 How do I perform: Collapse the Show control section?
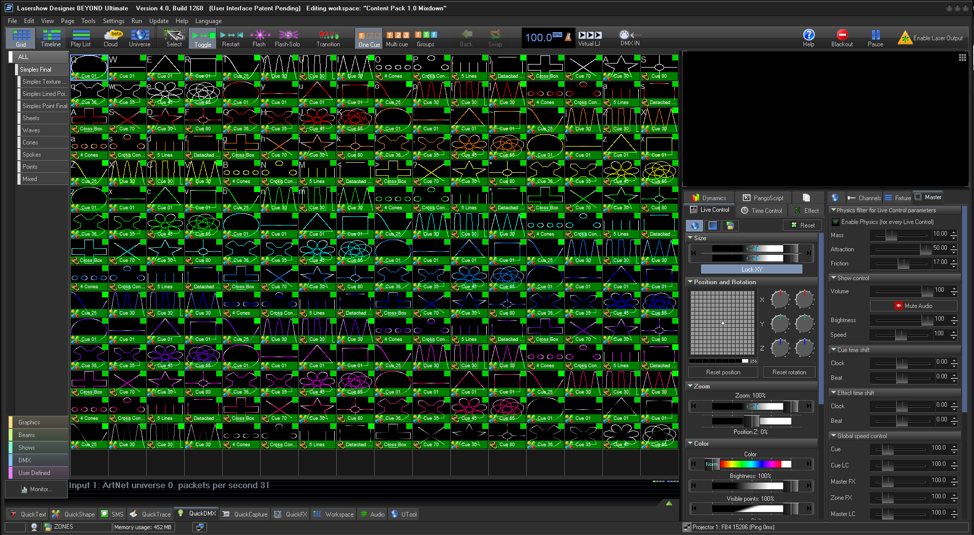[x=835, y=278]
